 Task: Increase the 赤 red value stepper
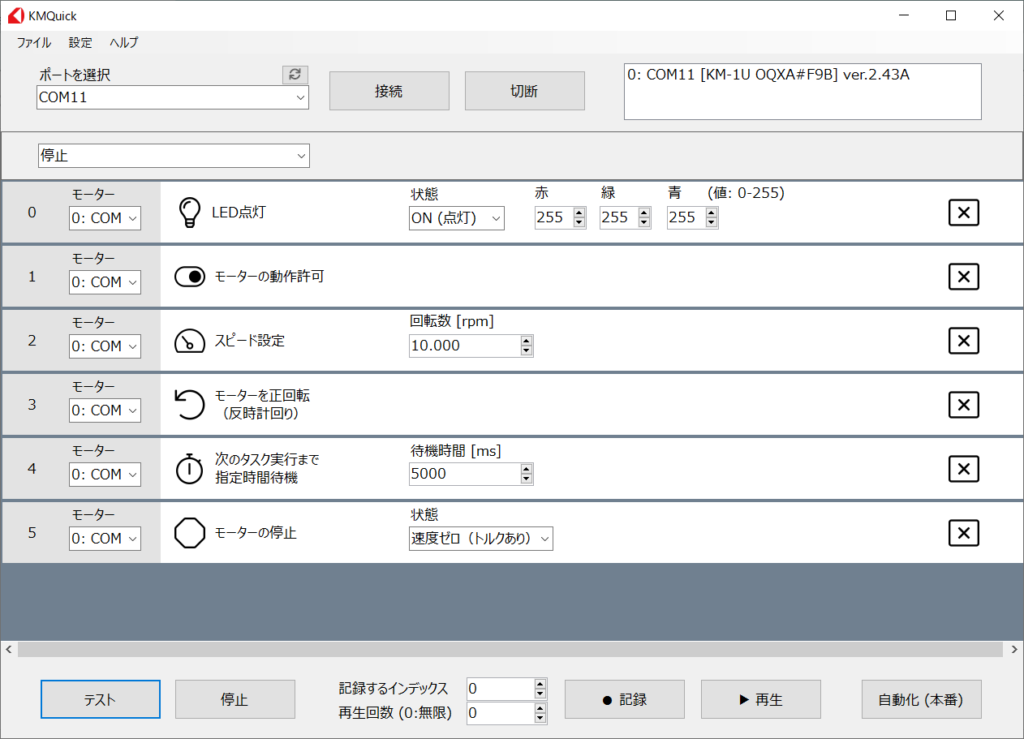point(579,212)
